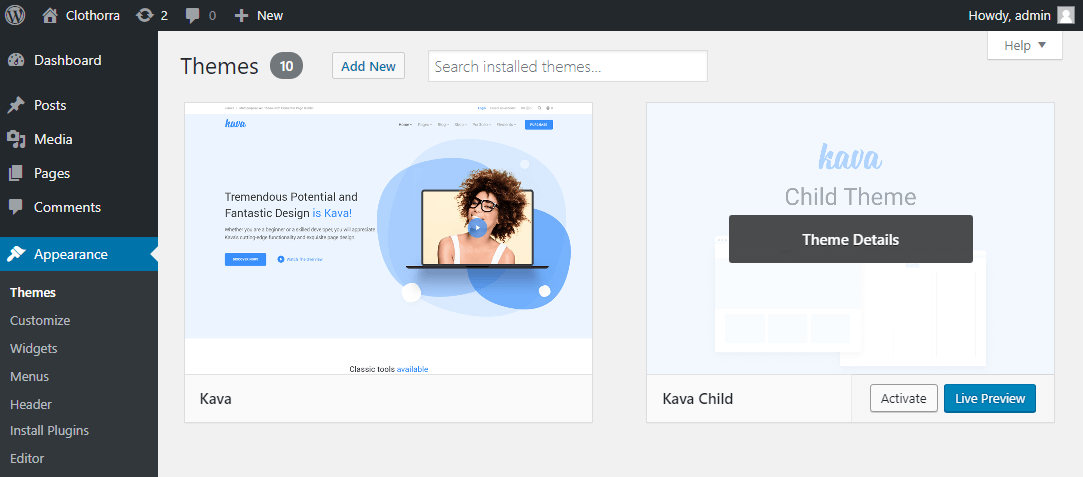Screen dimensions: 1083x477
Task: Click the admin avatar picture
Action: (x=1065, y=15)
